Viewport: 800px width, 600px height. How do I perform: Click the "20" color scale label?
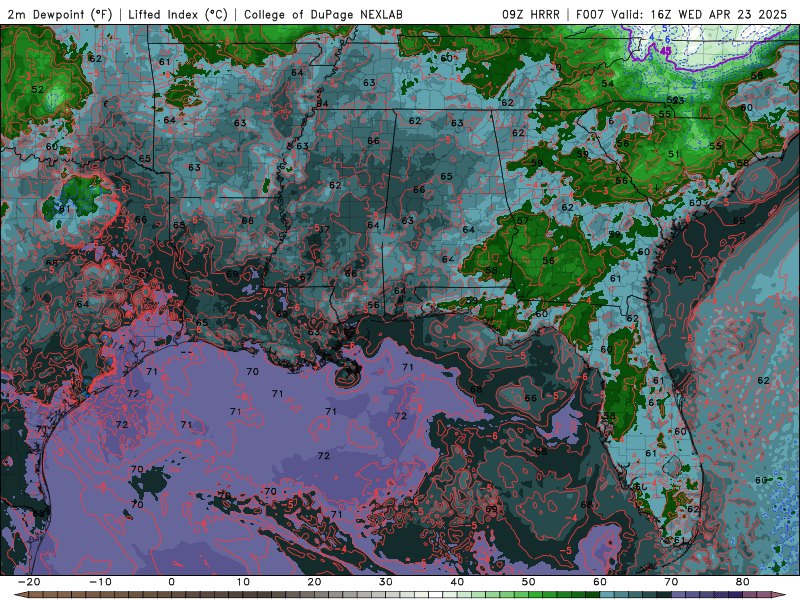314,582
